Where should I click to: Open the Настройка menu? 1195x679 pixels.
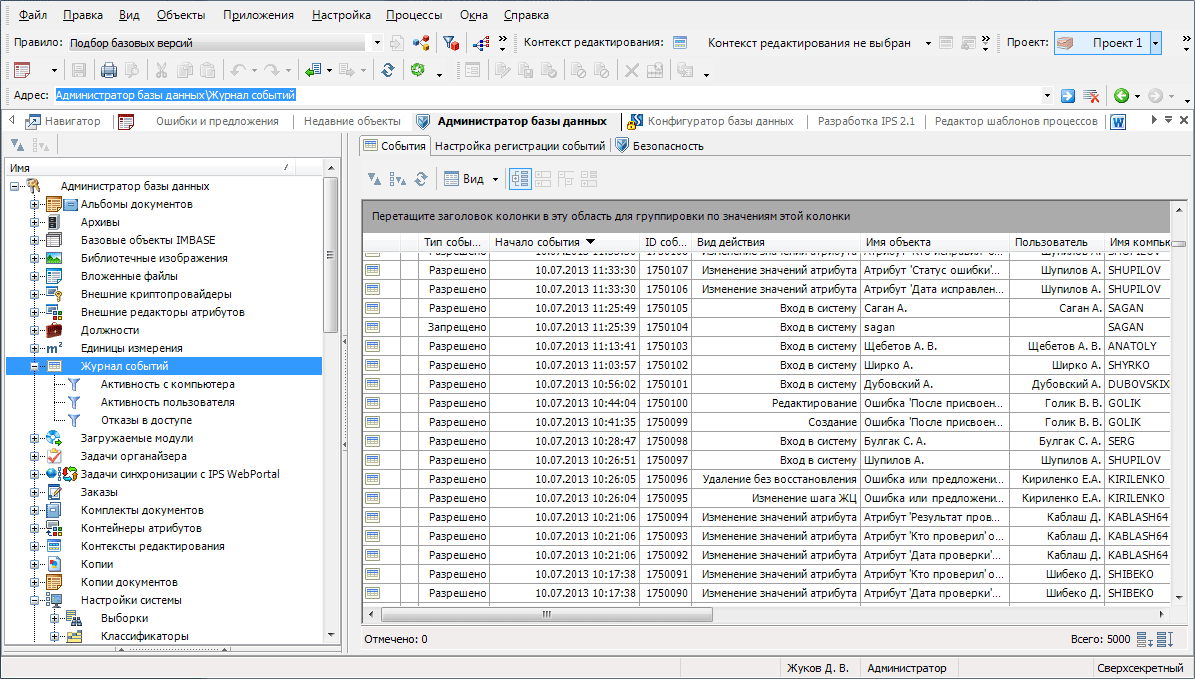click(x=340, y=15)
